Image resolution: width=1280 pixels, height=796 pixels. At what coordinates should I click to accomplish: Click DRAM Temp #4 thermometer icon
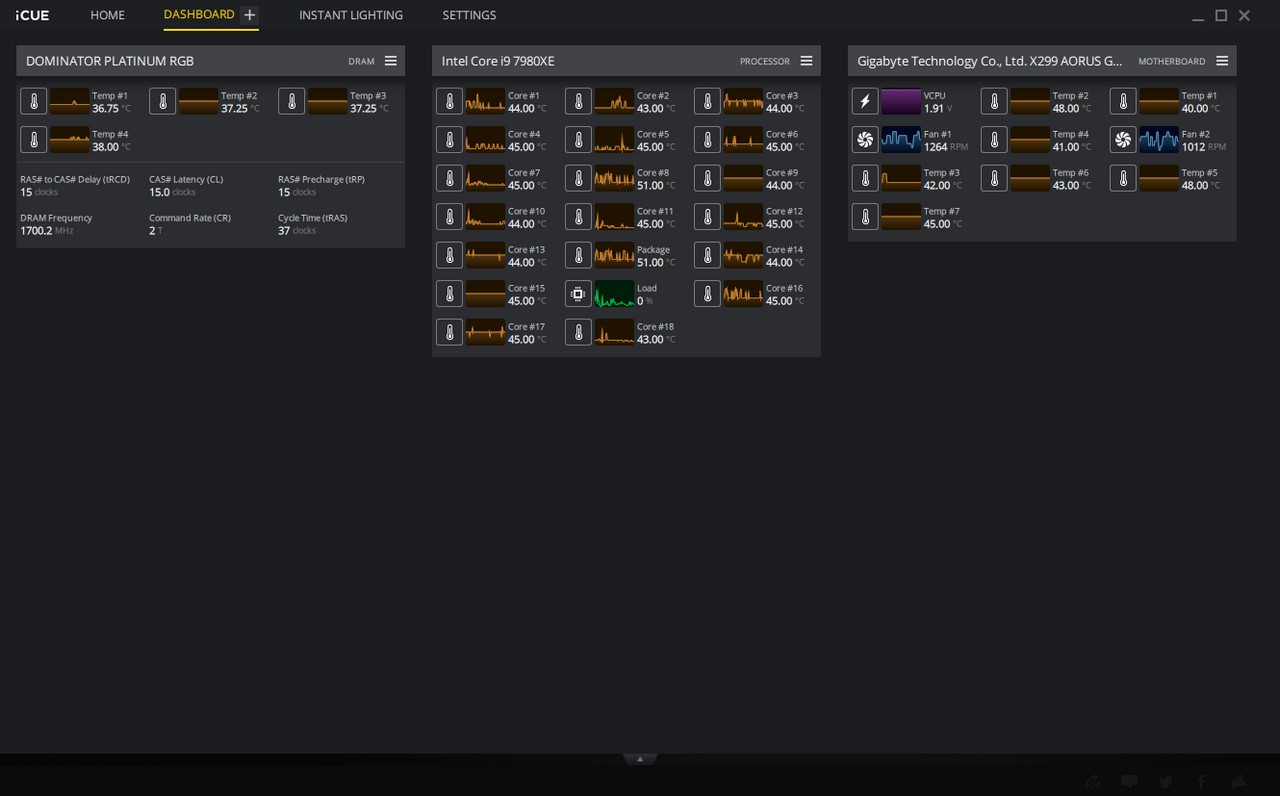click(x=33, y=140)
